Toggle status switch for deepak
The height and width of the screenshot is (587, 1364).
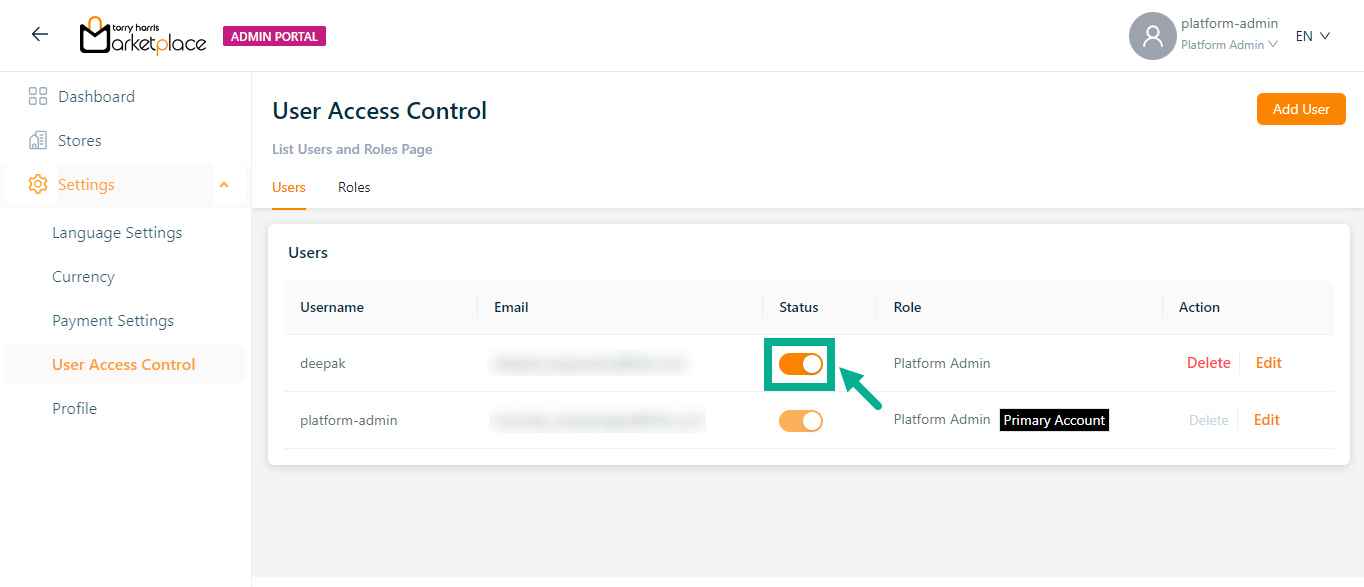pyautogui.click(x=800, y=364)
